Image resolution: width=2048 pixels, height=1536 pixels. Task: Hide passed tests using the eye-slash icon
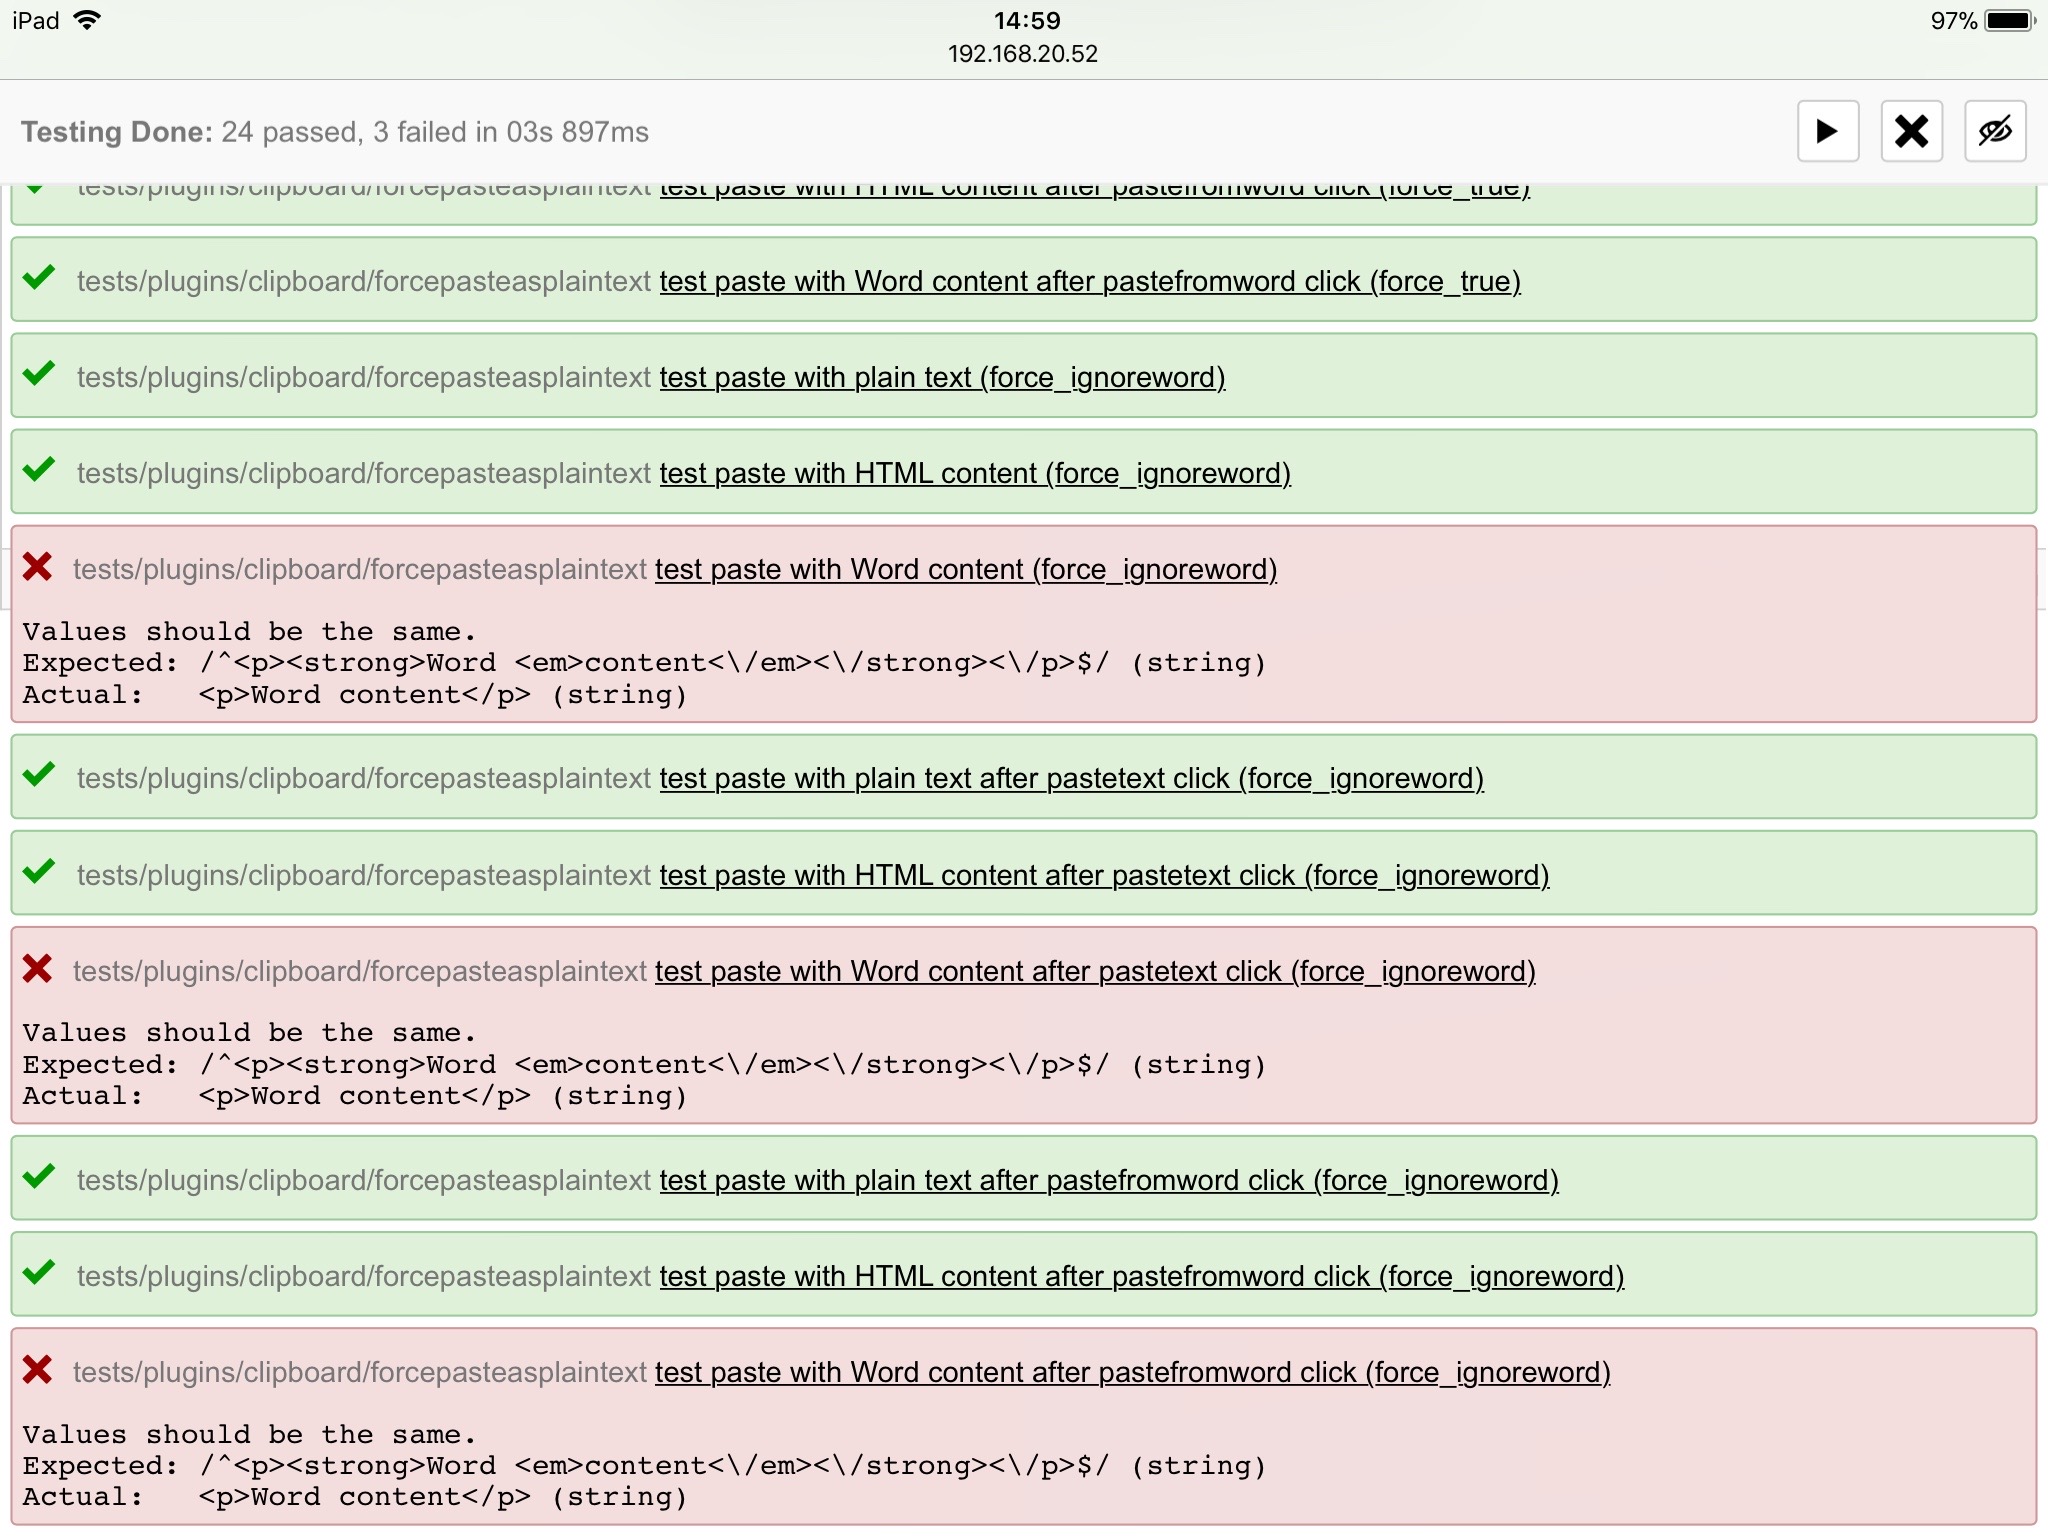click(1993, 131)
